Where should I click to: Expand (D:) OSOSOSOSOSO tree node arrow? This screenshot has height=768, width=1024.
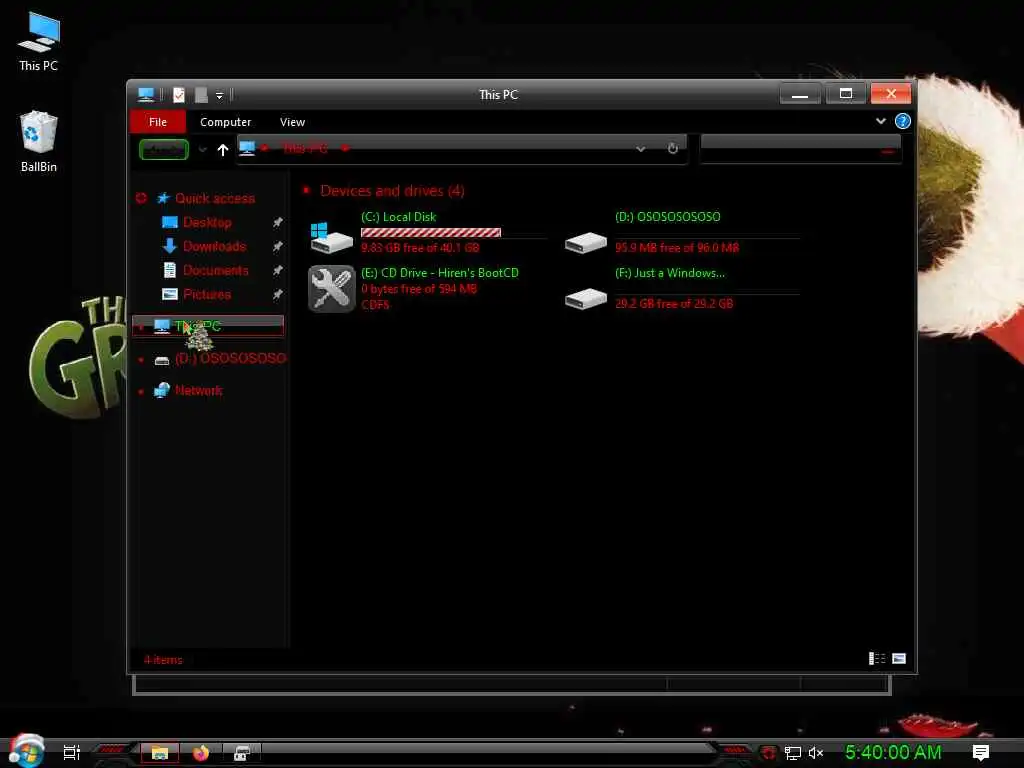[x=141, y=359]
